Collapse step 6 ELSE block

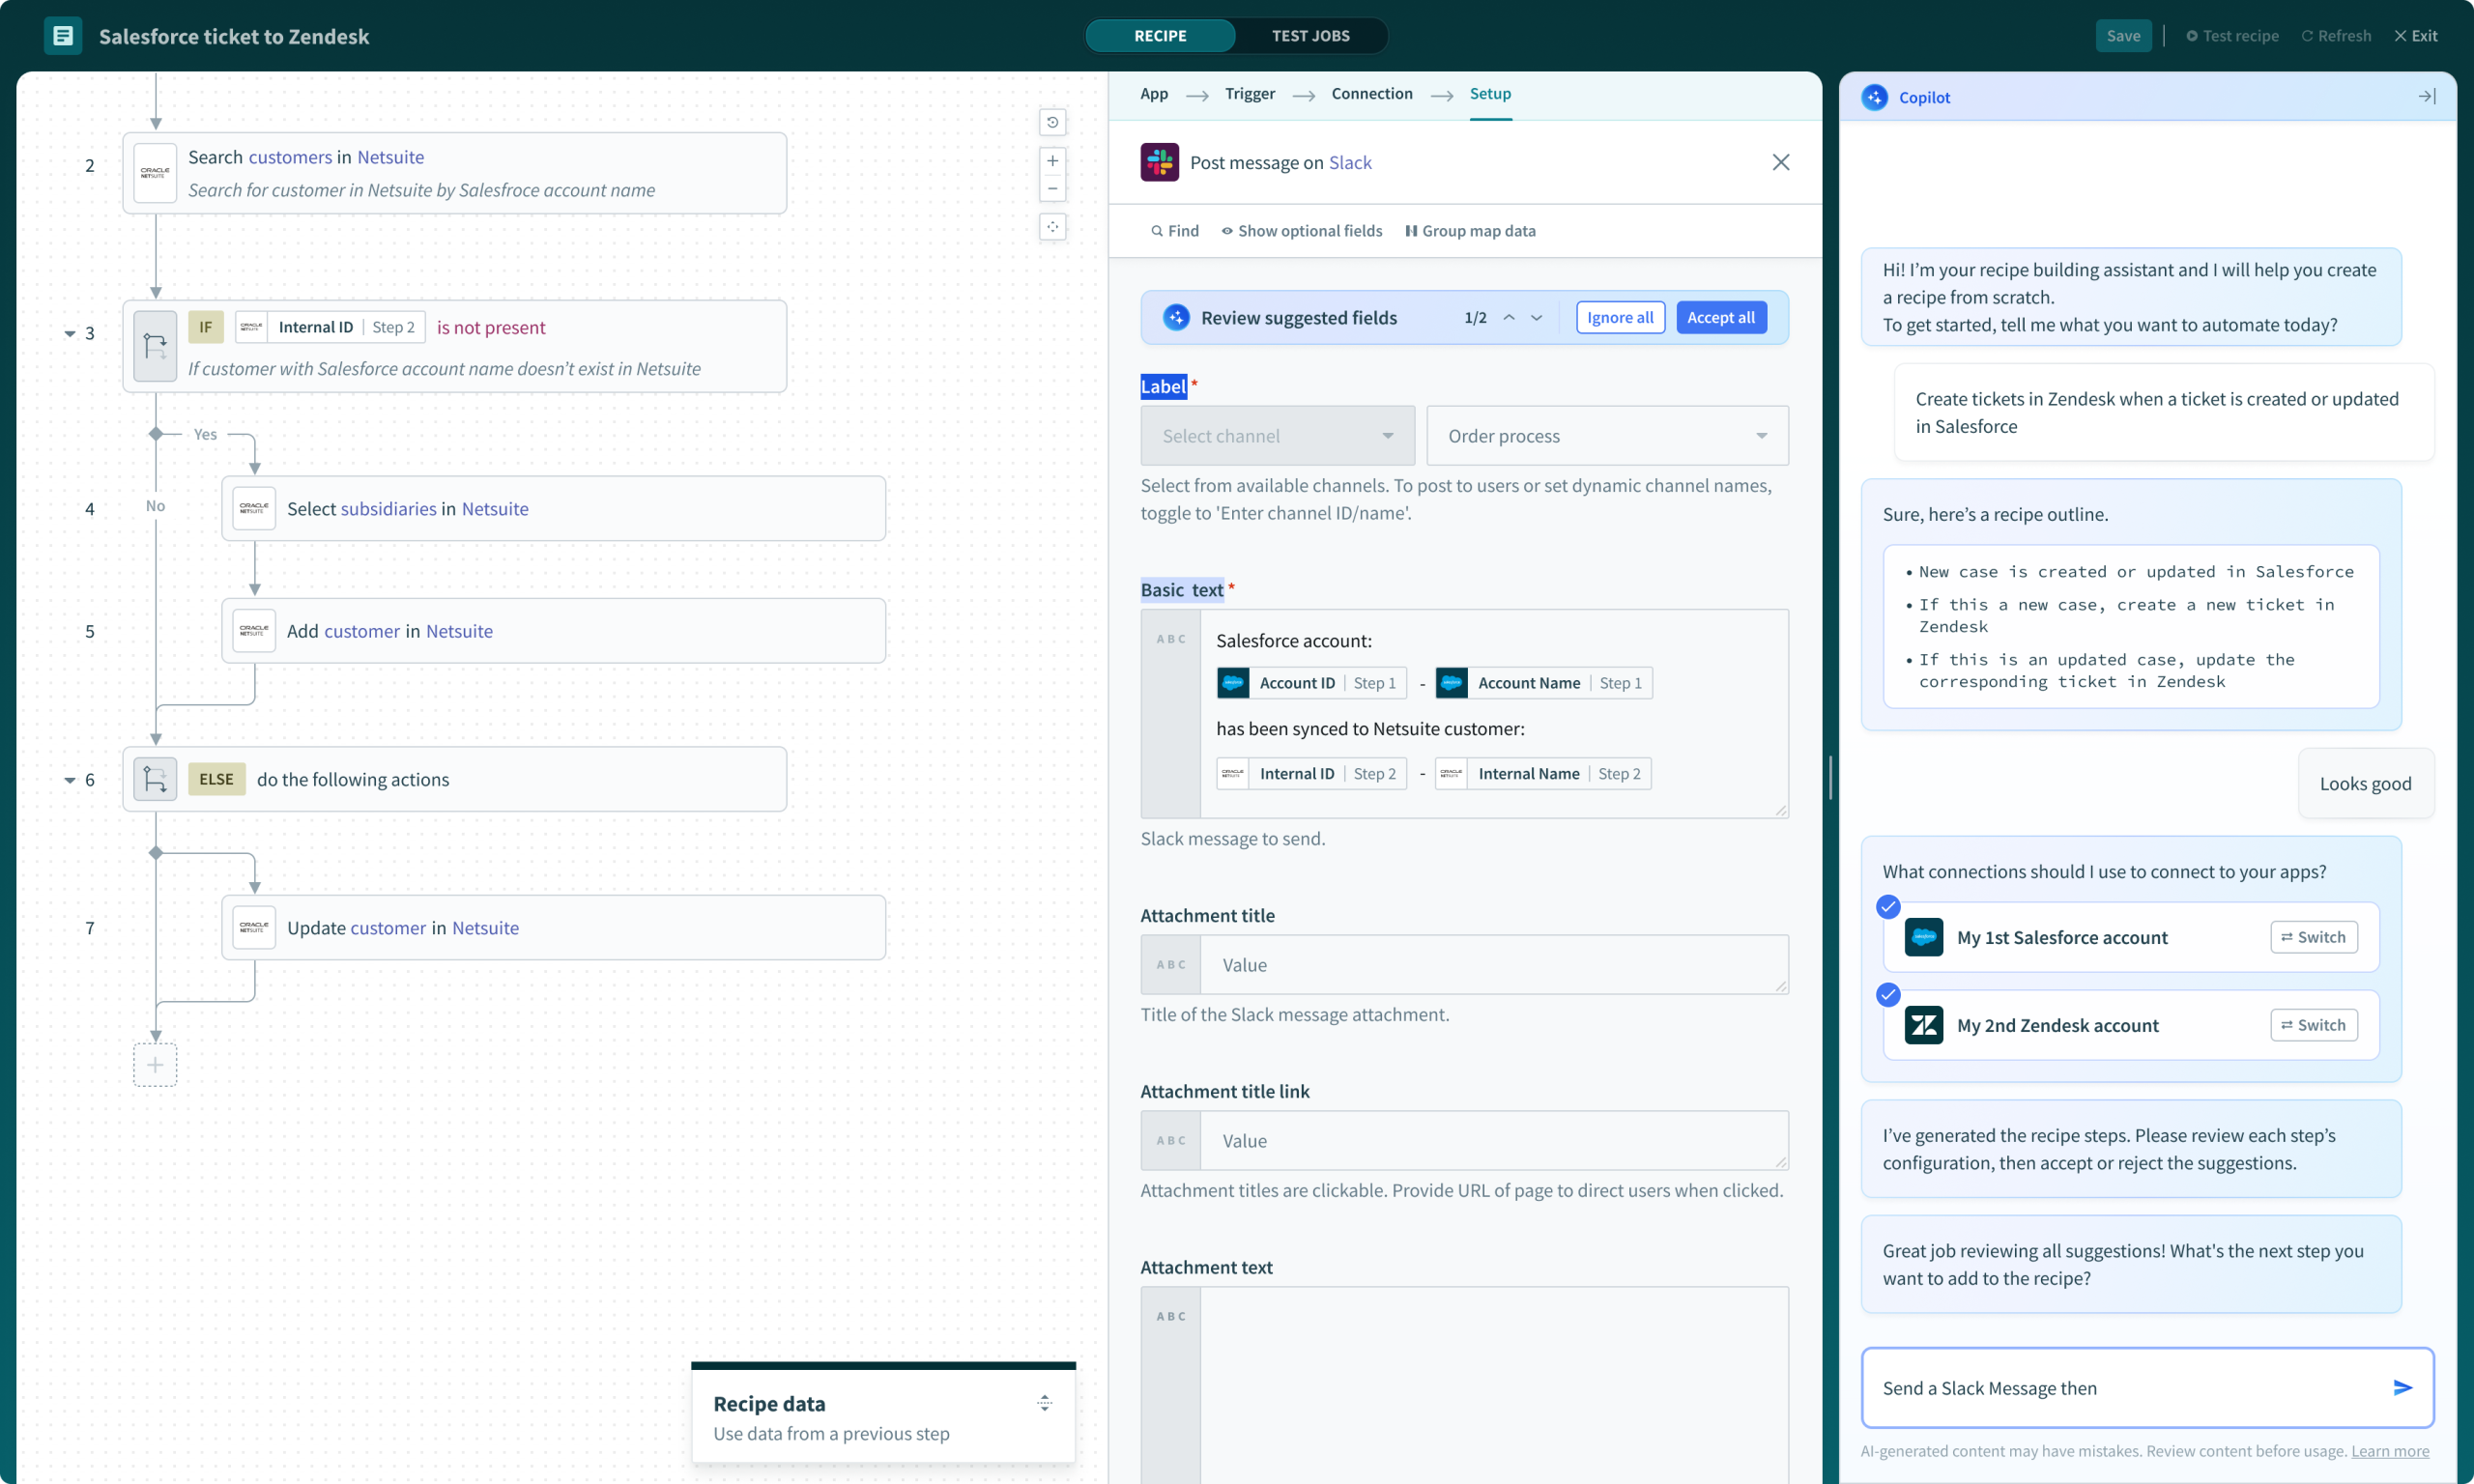[70, 780]
